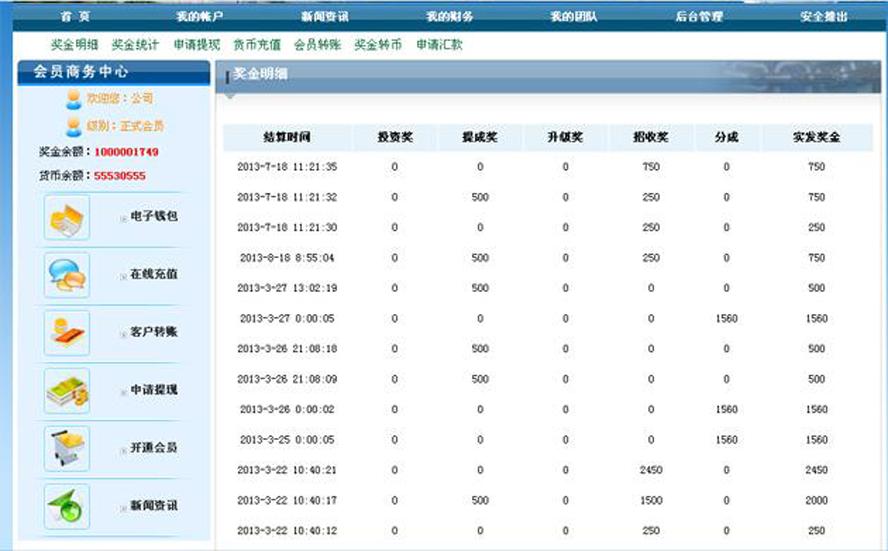Select the 2013-8-18 8:55:04 timestamp
Viewport: 888px width, 551px height.
coord(287,258)
